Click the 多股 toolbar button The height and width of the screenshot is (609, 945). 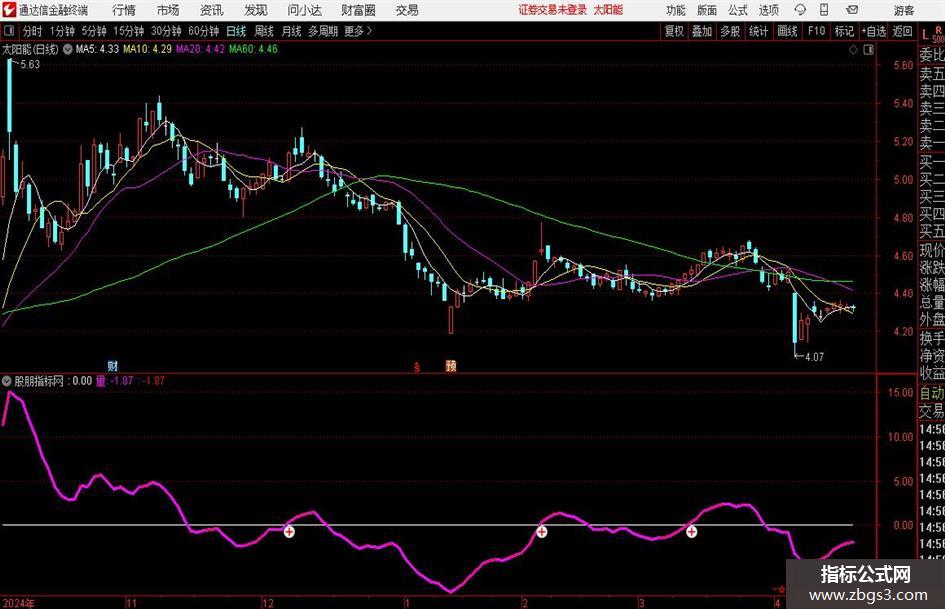(x=730, y=31)
